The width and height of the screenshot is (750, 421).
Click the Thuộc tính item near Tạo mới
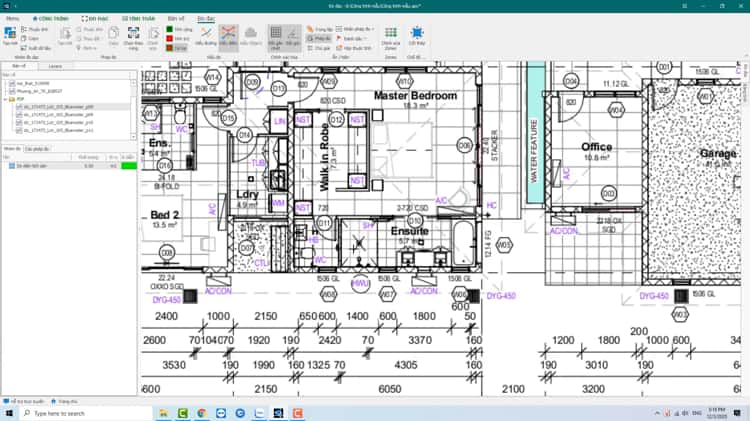click(34, 29)
